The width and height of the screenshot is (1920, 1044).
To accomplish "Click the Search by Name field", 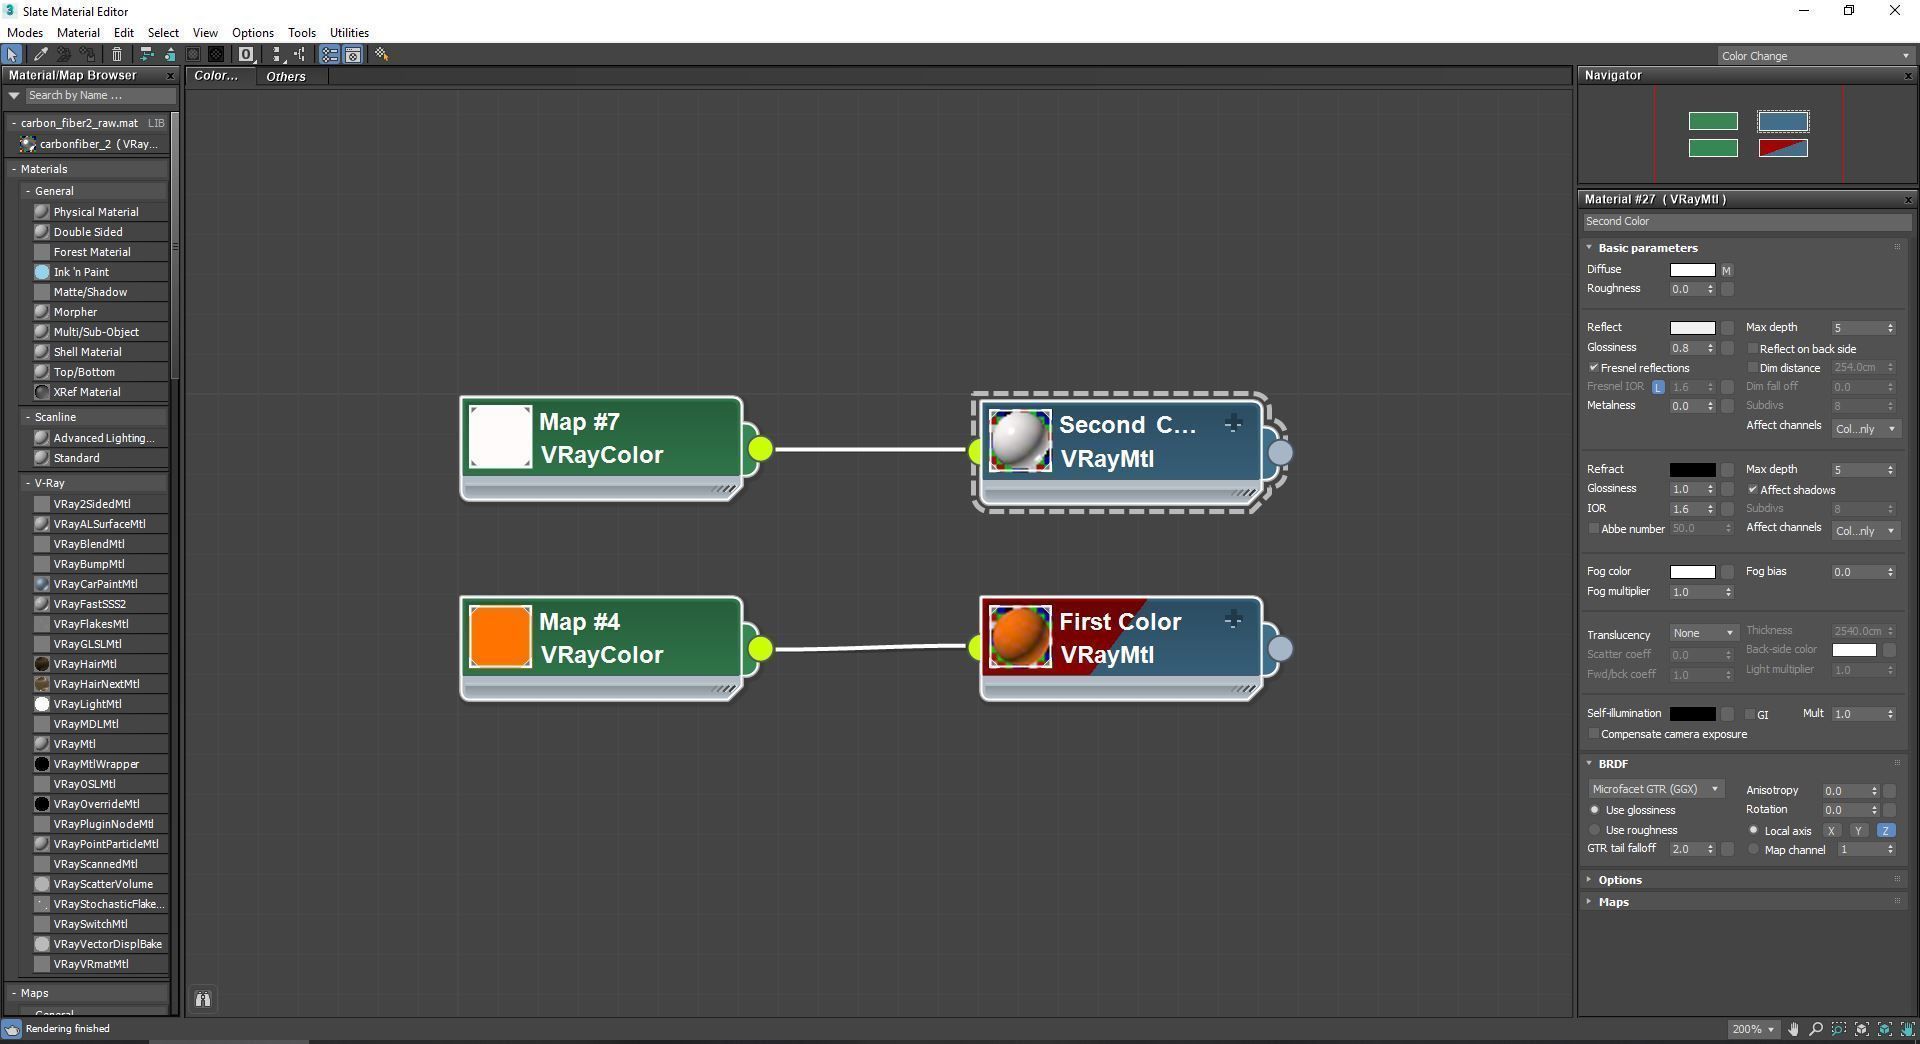I will [x=100, y=96].
